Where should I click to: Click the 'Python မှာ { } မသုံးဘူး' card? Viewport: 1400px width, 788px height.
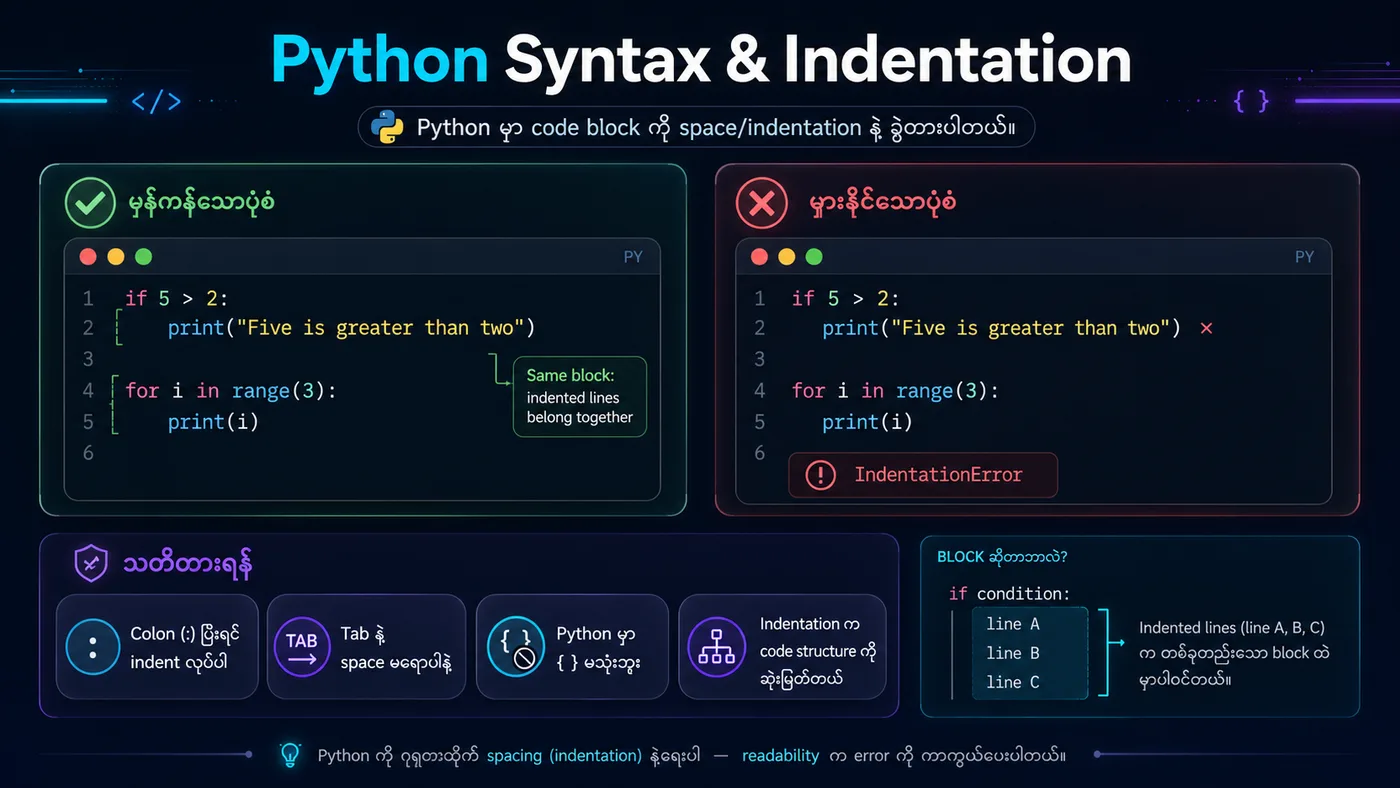572,647
